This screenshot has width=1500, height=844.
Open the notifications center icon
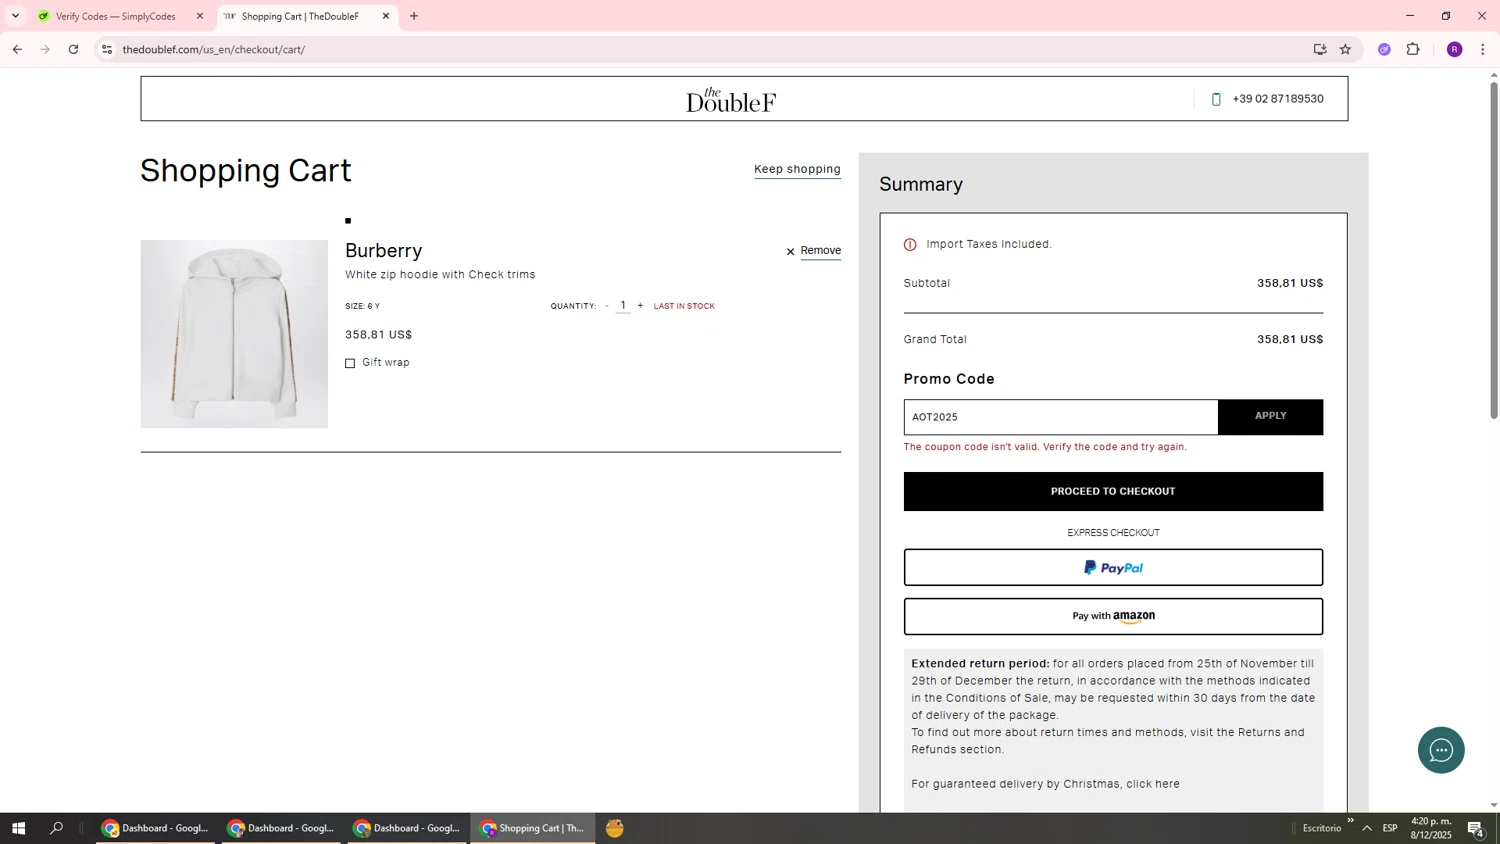tap(1476, 828)
